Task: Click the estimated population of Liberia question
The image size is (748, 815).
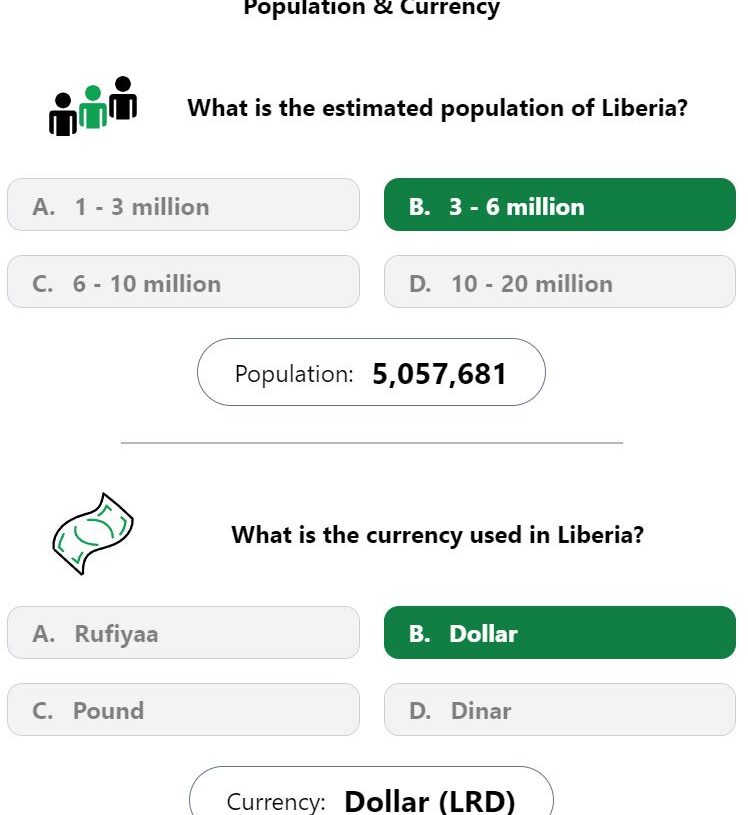Action: coord(437,108)
